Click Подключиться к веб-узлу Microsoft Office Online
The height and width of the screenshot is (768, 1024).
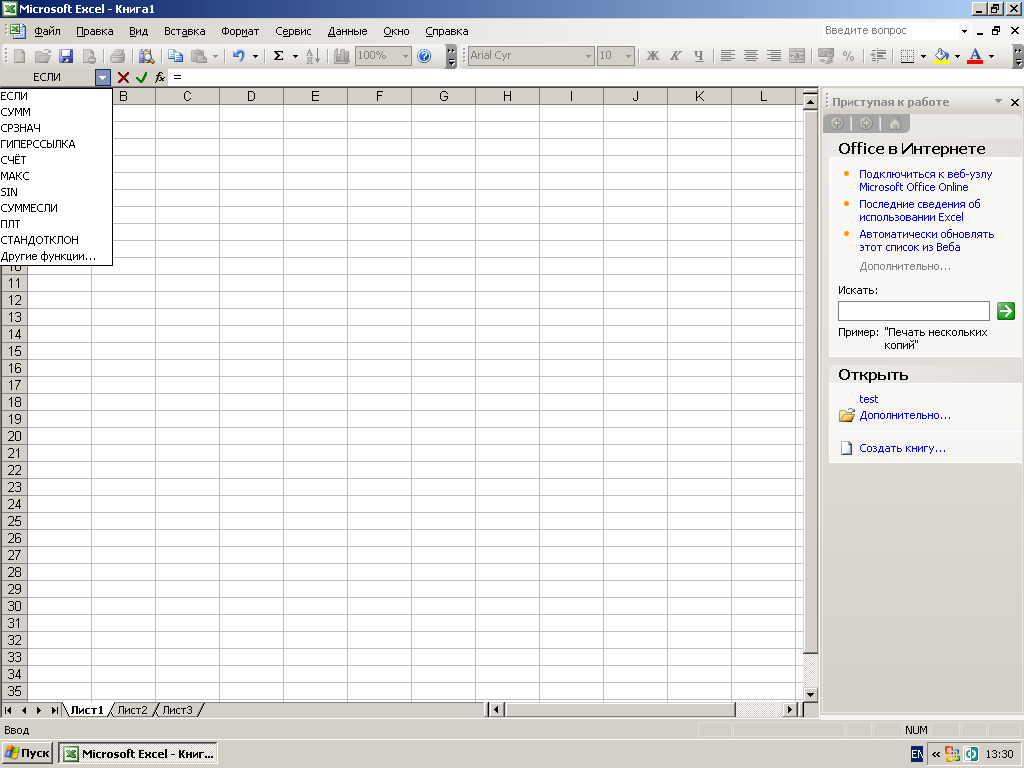click(x=925, y=180)
